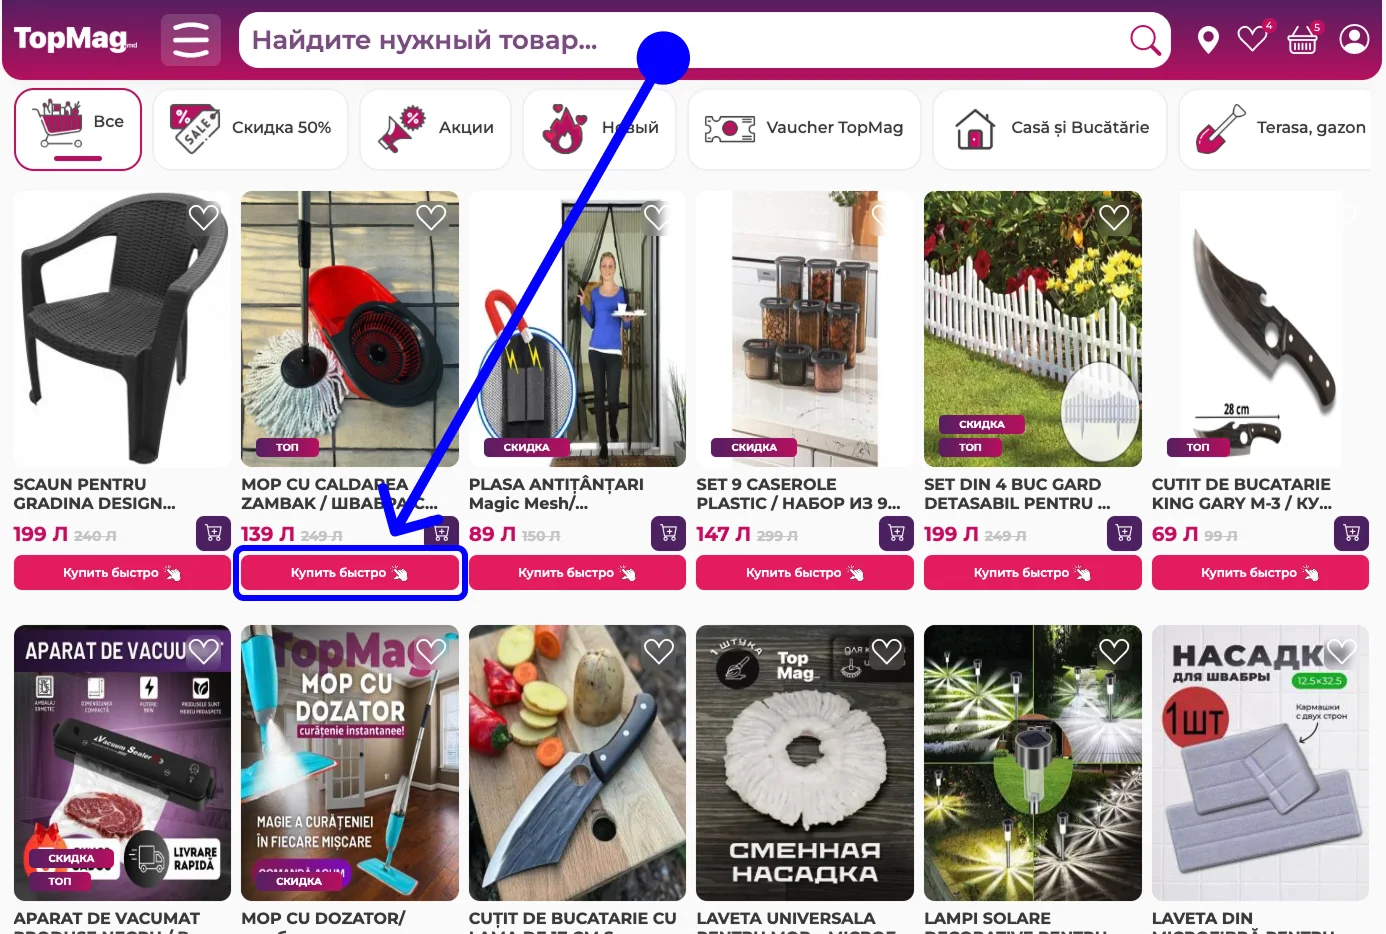Focus the Найдите нужный товар search field
The height and width of the screenshot is (934, 1386).
point(680,40)
